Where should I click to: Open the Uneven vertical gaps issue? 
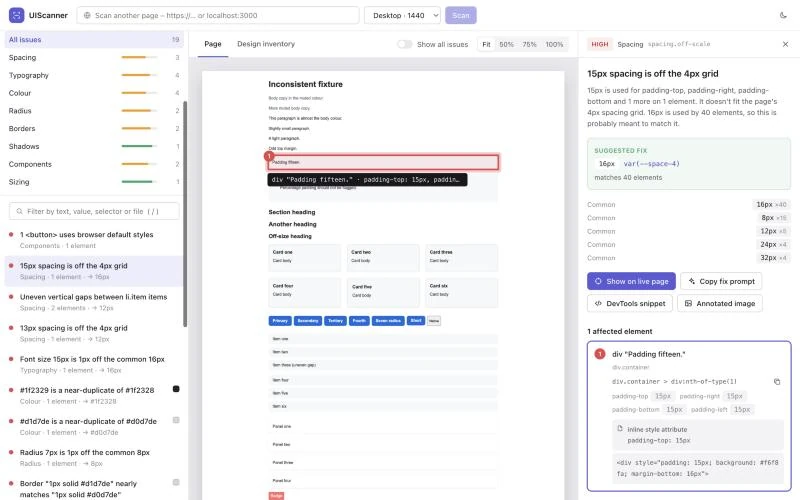click(94, 302)
